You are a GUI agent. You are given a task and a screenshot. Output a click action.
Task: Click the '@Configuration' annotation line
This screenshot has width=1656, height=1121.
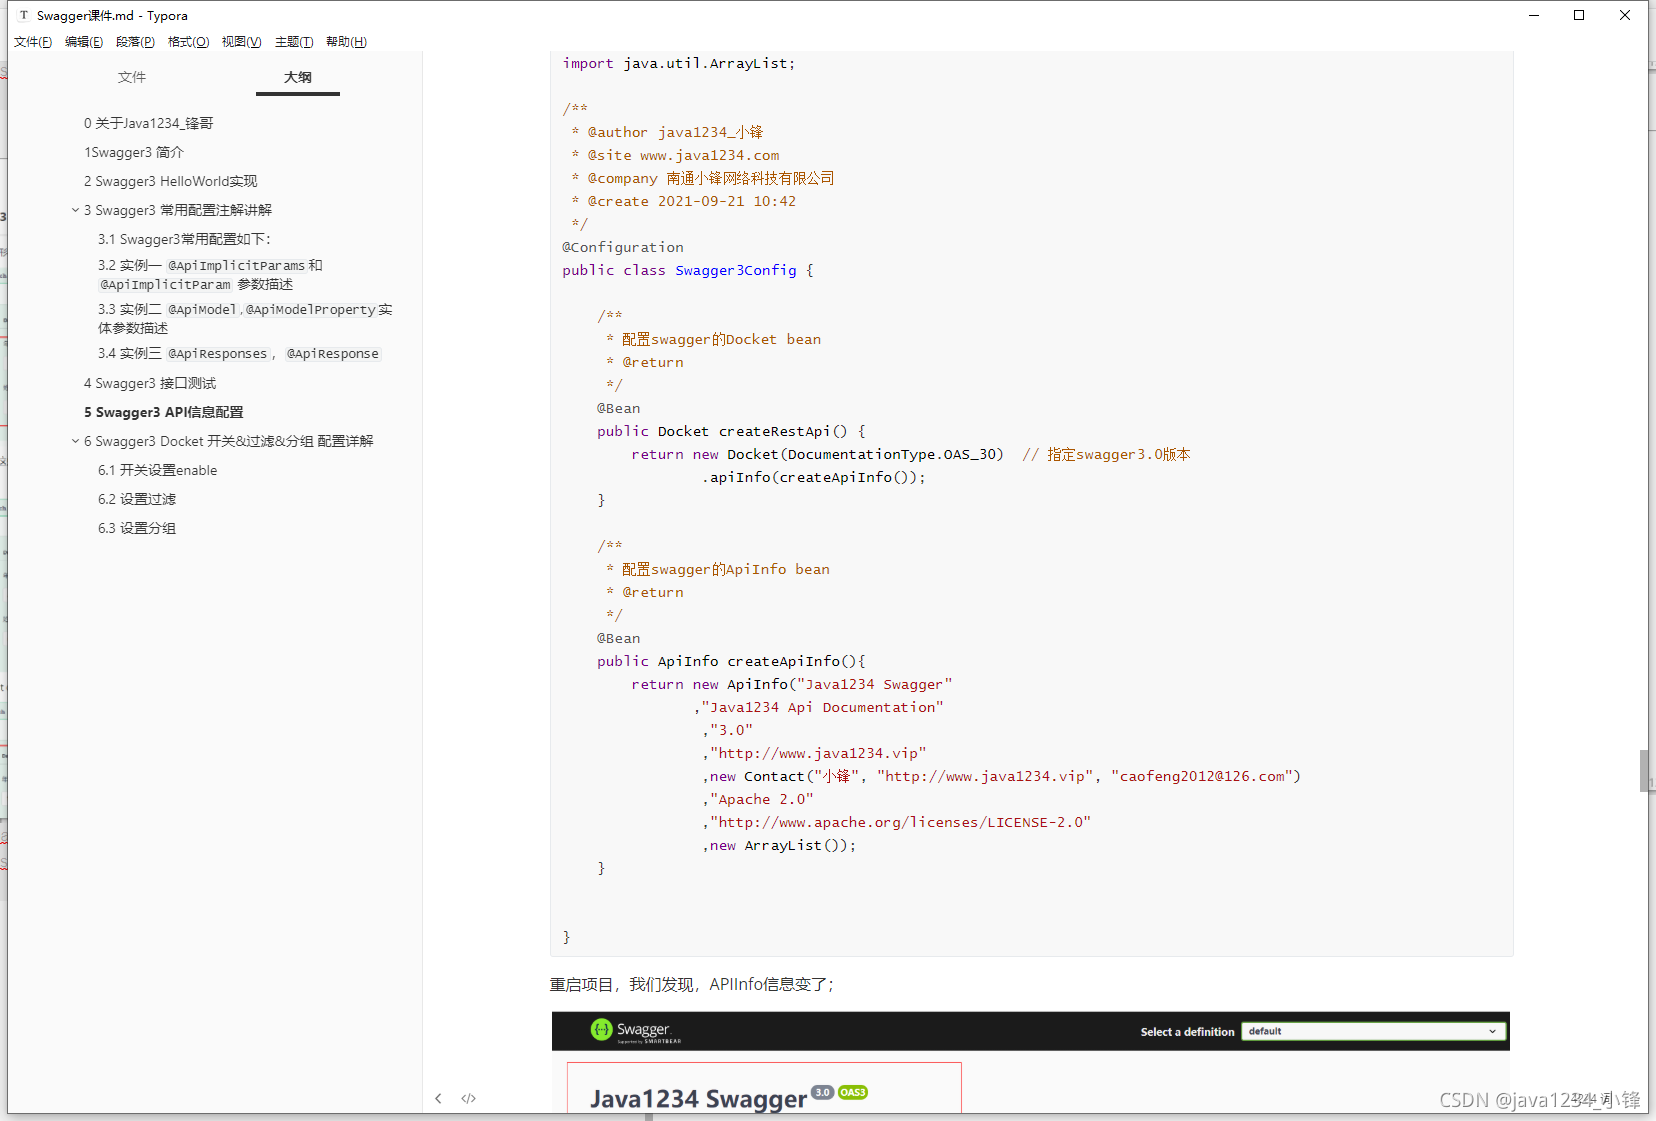pos(623,247)
